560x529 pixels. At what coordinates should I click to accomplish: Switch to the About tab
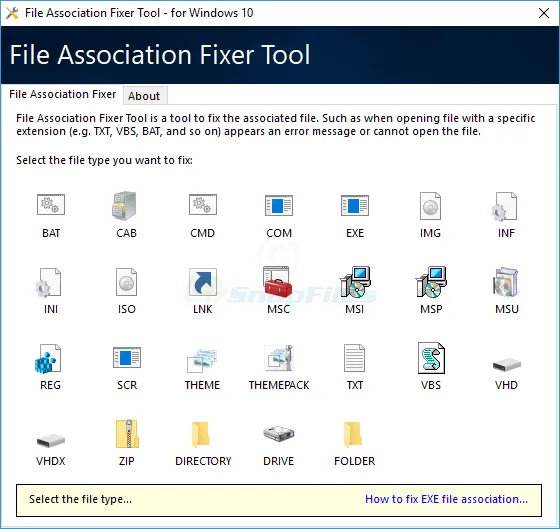pyautogui.click(x=144, y=96)
